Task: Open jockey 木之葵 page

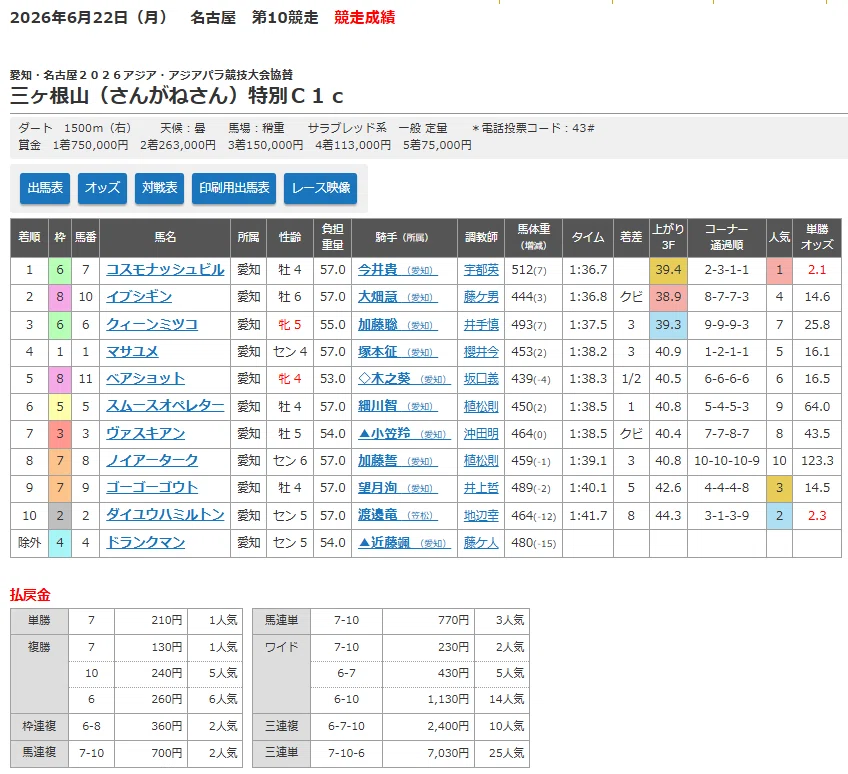Action: 404,379
